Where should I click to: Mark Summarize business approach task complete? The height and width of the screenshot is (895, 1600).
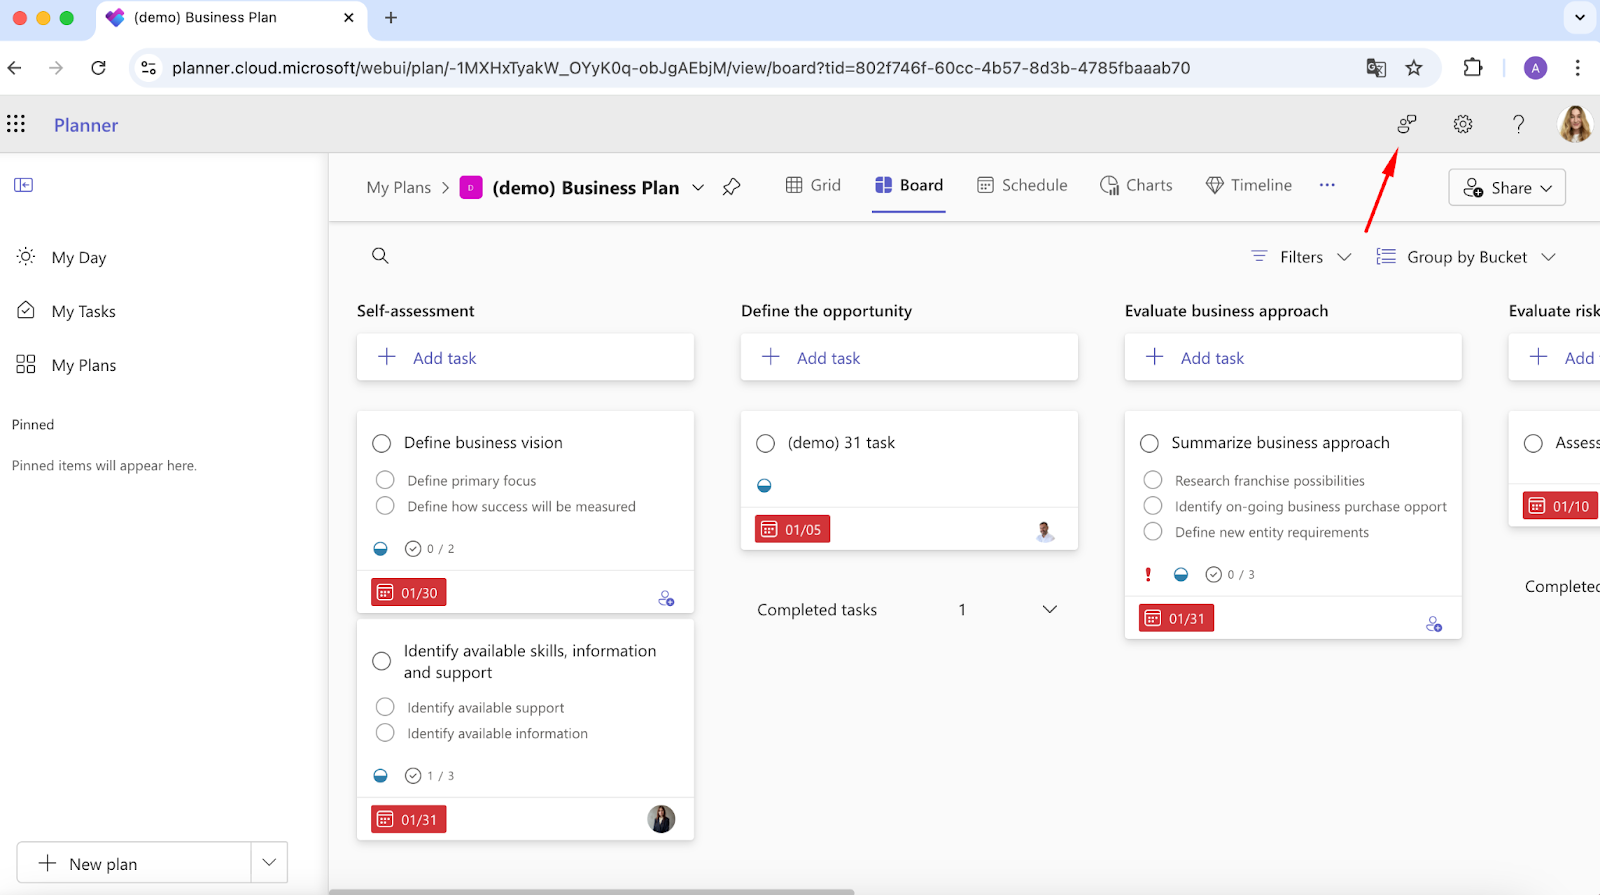pos(1149,443)
